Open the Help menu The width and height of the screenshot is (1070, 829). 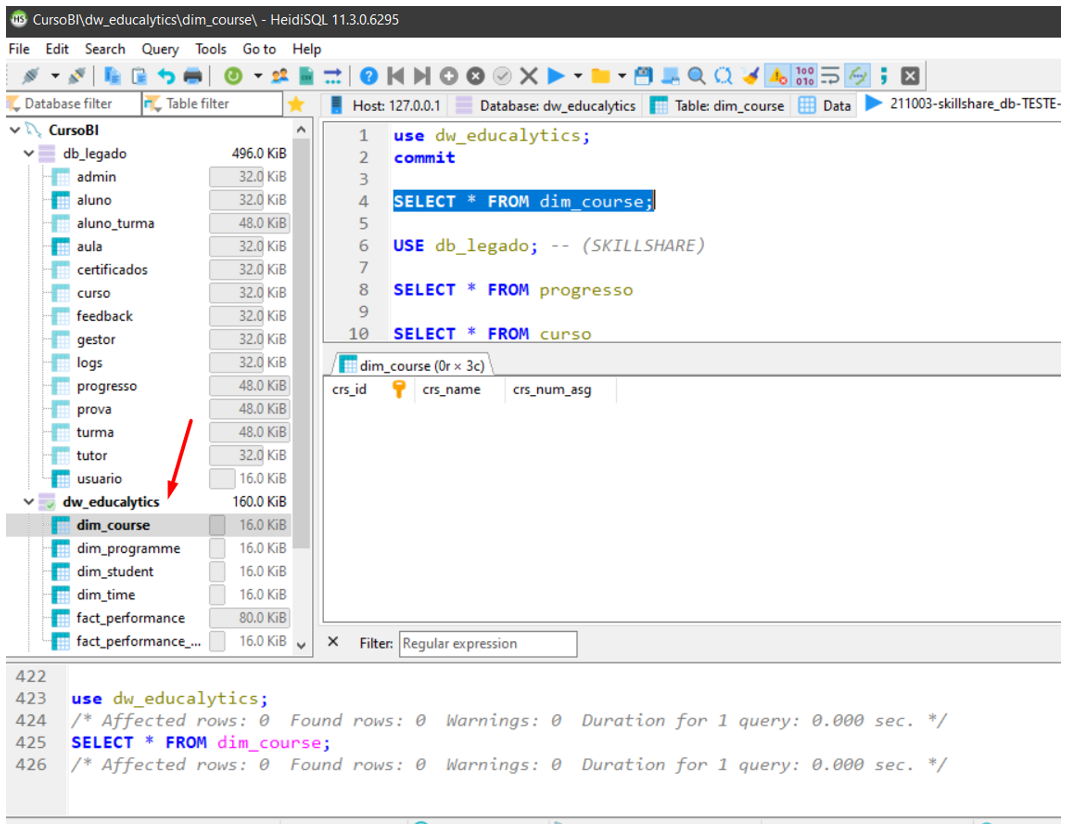point(307,49)
